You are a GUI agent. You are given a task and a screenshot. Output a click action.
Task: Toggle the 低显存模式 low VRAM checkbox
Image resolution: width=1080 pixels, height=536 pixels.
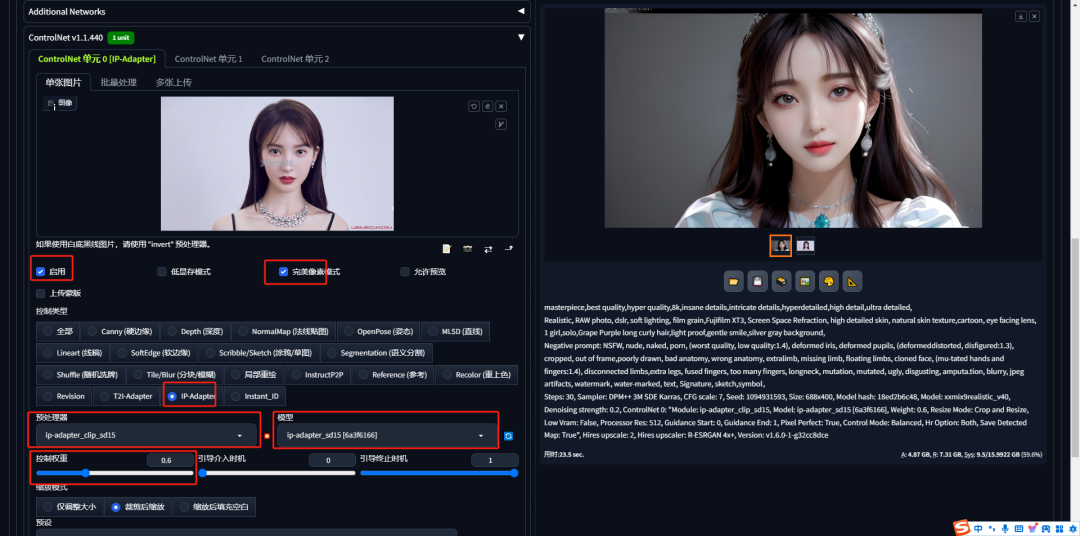[162, 271]
